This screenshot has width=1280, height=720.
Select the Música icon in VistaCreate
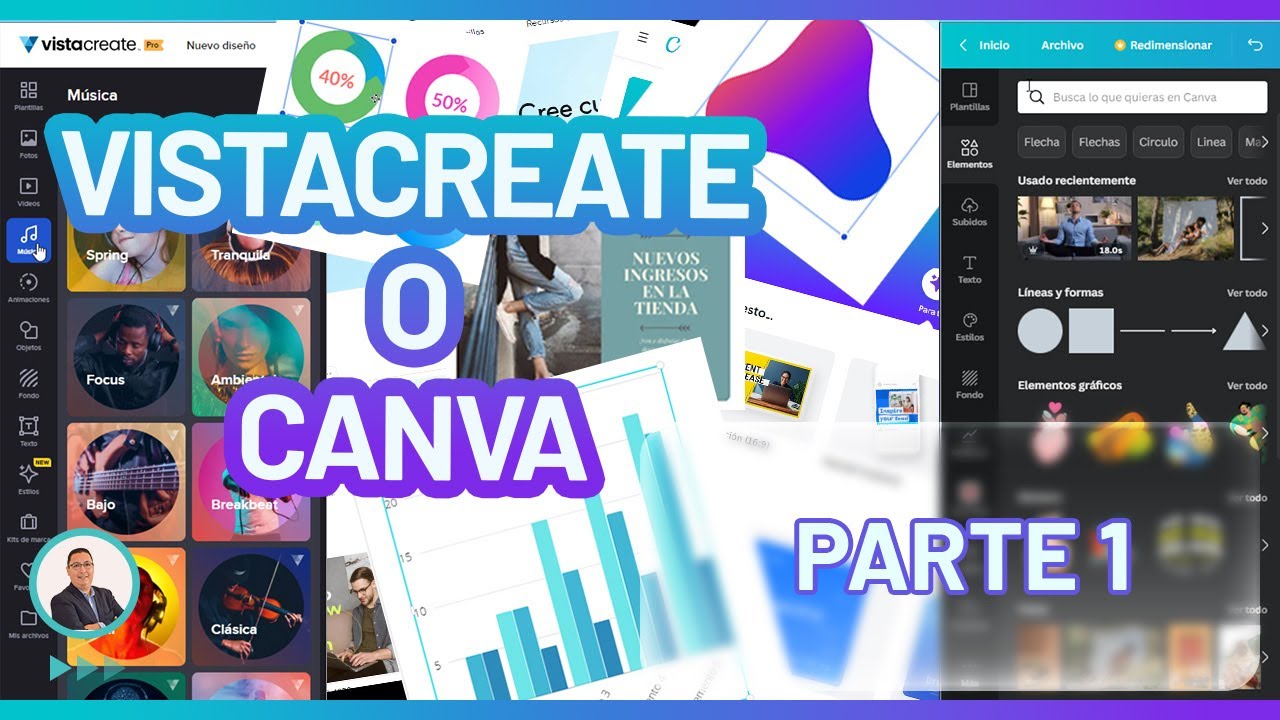tap(28, 240)
